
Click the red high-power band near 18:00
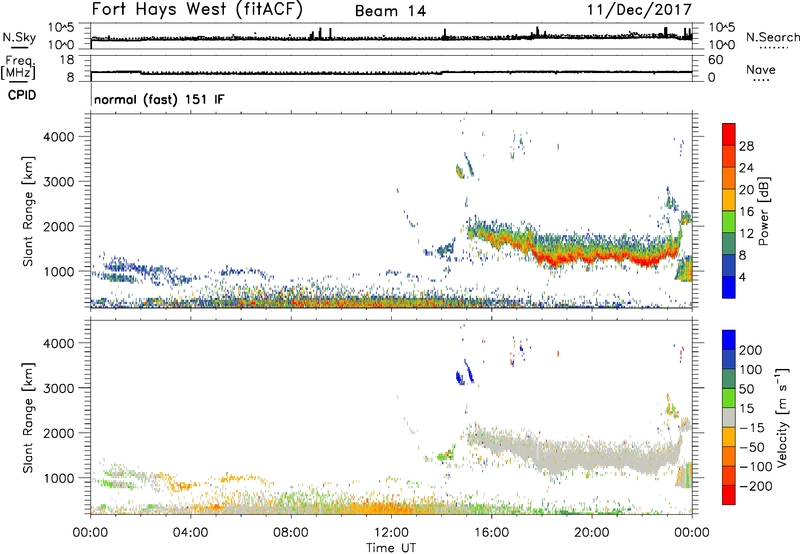coord(554,258)
